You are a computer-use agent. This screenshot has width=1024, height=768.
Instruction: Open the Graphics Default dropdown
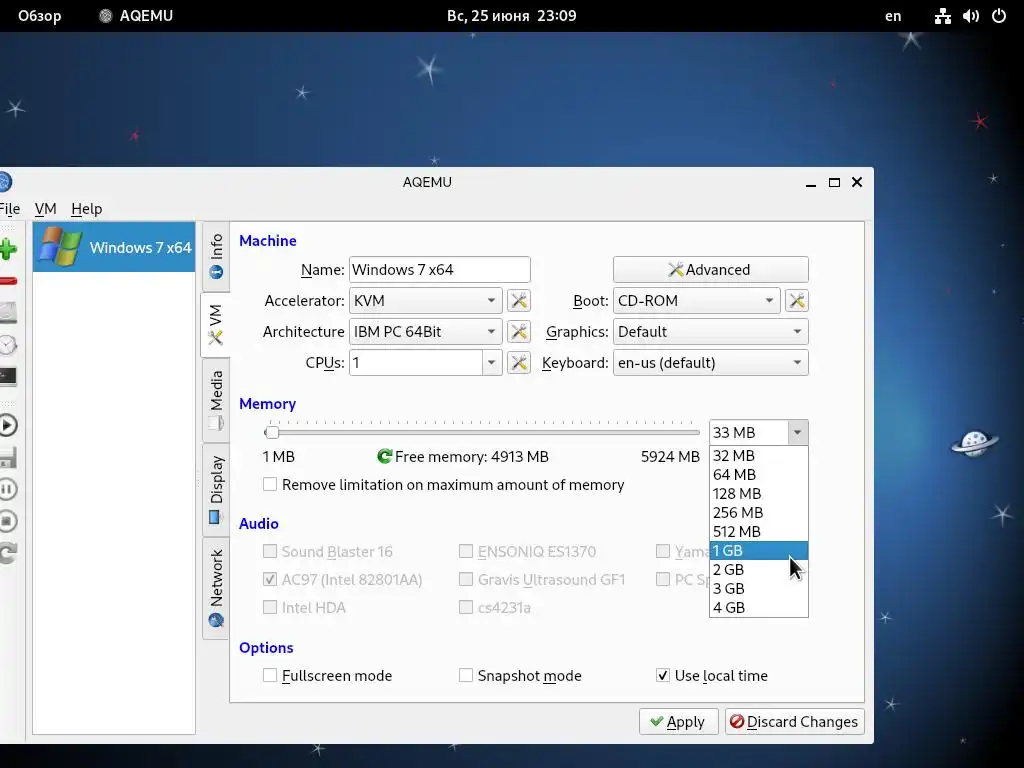(711, 332)
